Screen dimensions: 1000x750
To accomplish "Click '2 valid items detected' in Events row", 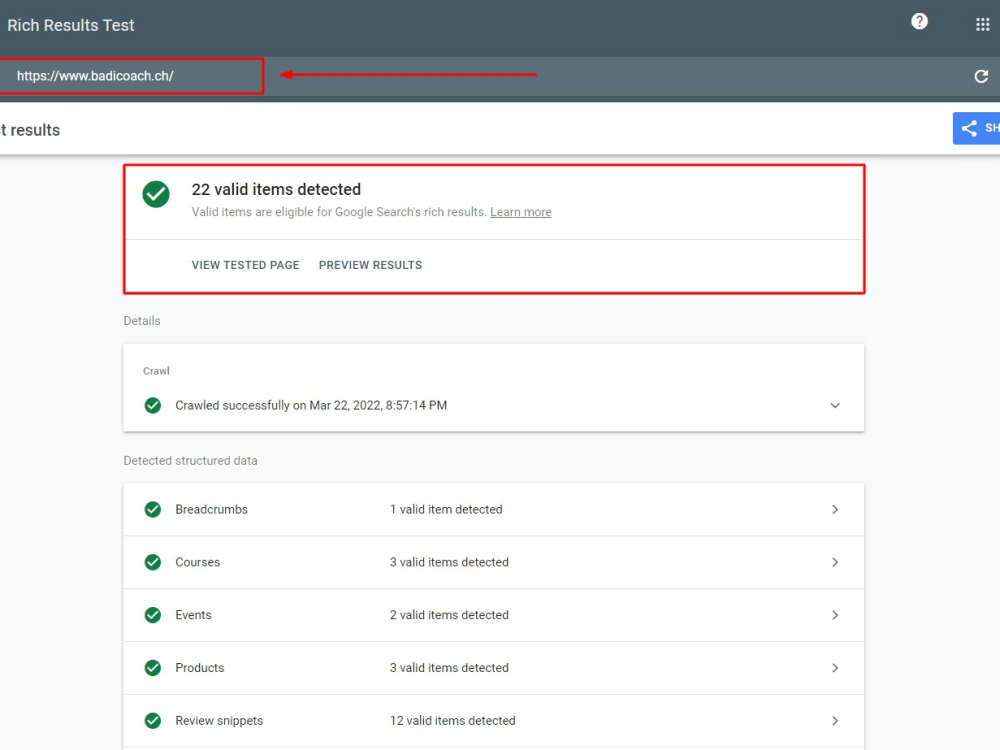I will point(449,615).
